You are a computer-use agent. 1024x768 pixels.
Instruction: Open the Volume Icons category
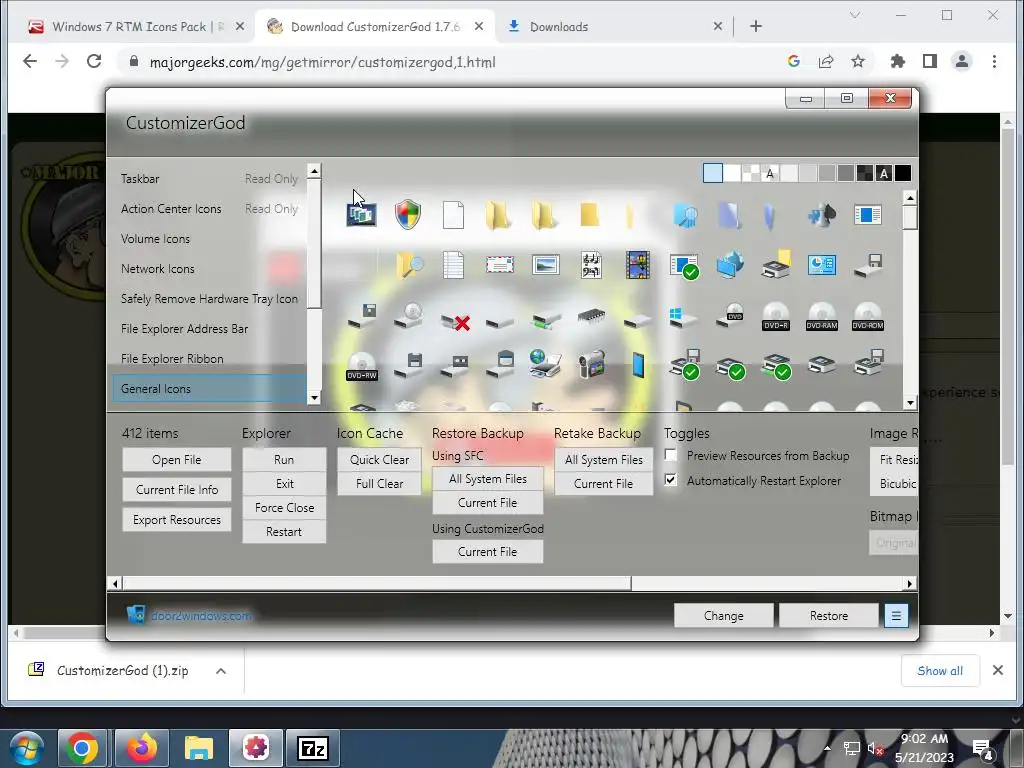(209, 238)
